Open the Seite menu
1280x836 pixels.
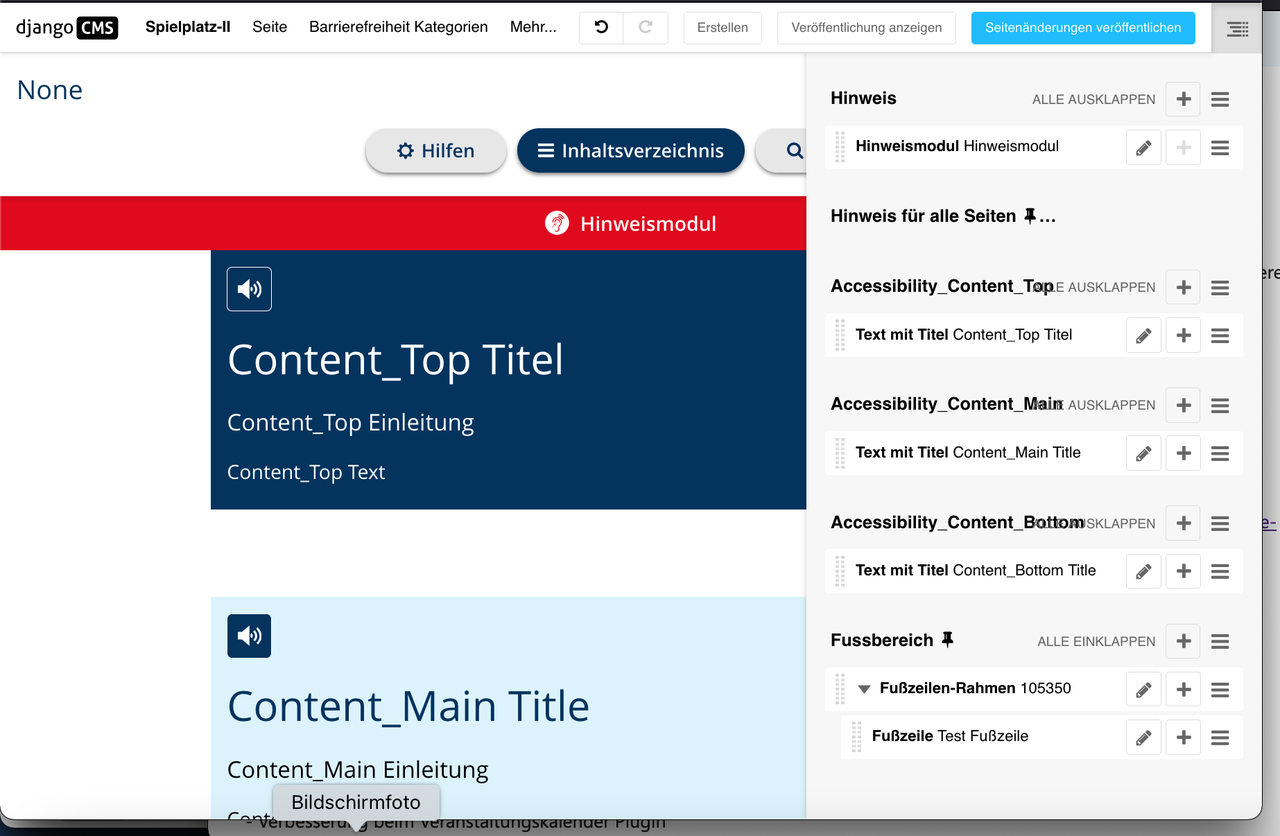coord(270,27)
